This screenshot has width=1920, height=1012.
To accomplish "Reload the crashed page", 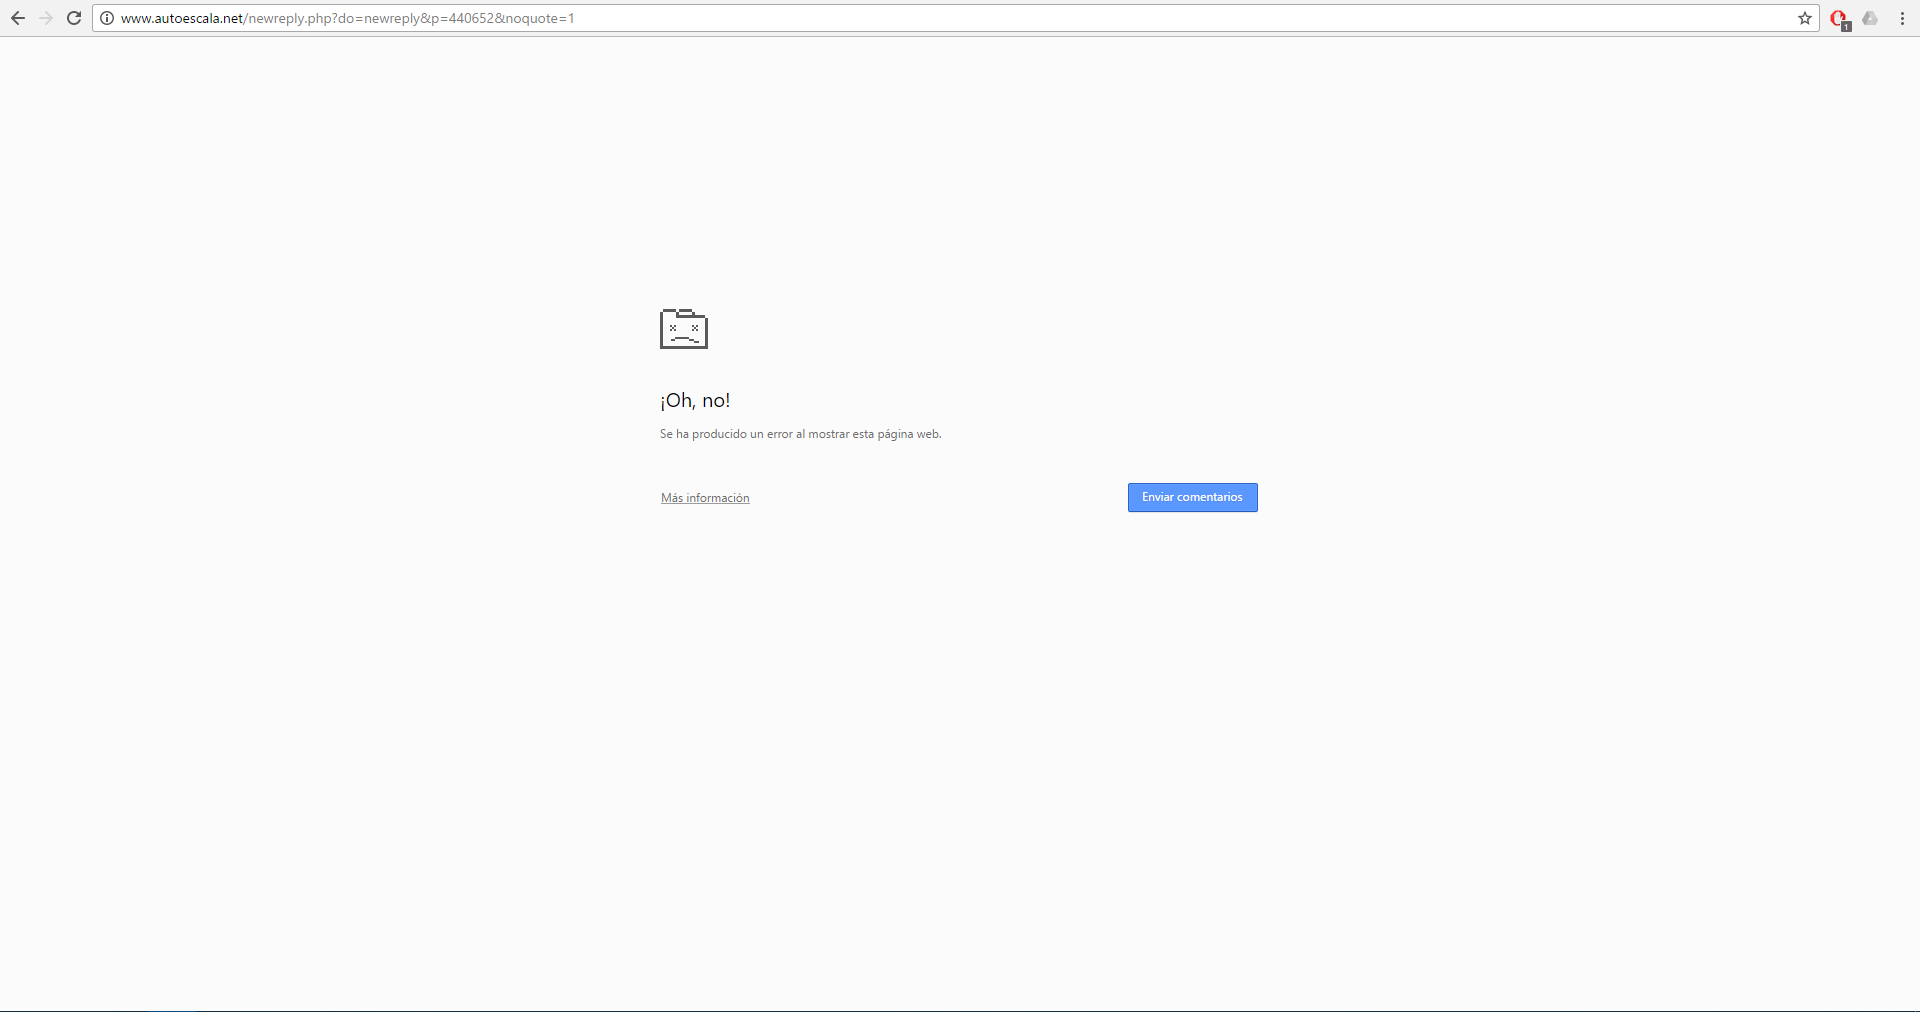I will coord(74,18).
